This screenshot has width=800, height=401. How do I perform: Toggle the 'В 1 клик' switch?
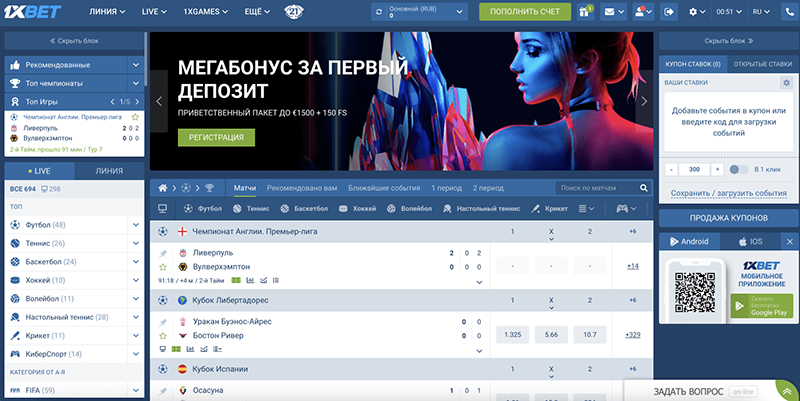pyautogui.click(x=739, y=169)
